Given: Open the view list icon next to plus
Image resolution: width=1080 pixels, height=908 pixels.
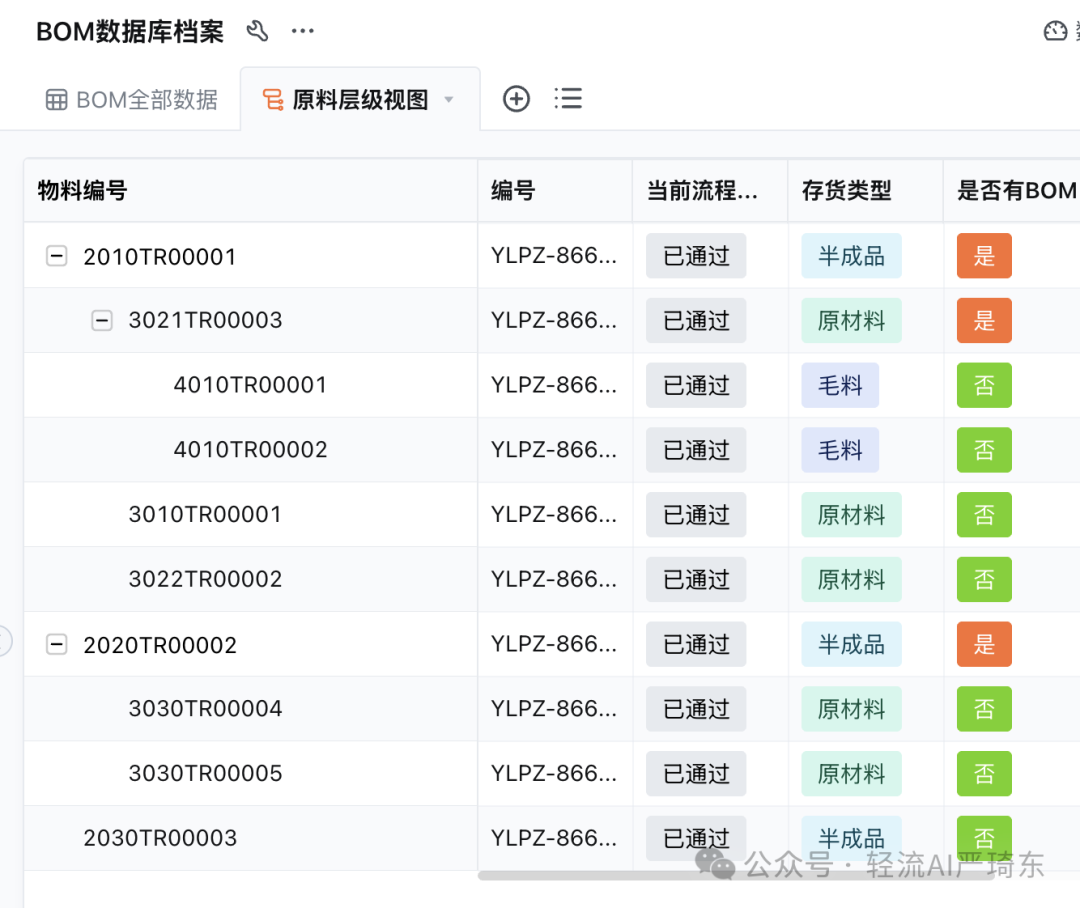Looking at the screenshot, I should pyautogui.click(x=568, y=98).
